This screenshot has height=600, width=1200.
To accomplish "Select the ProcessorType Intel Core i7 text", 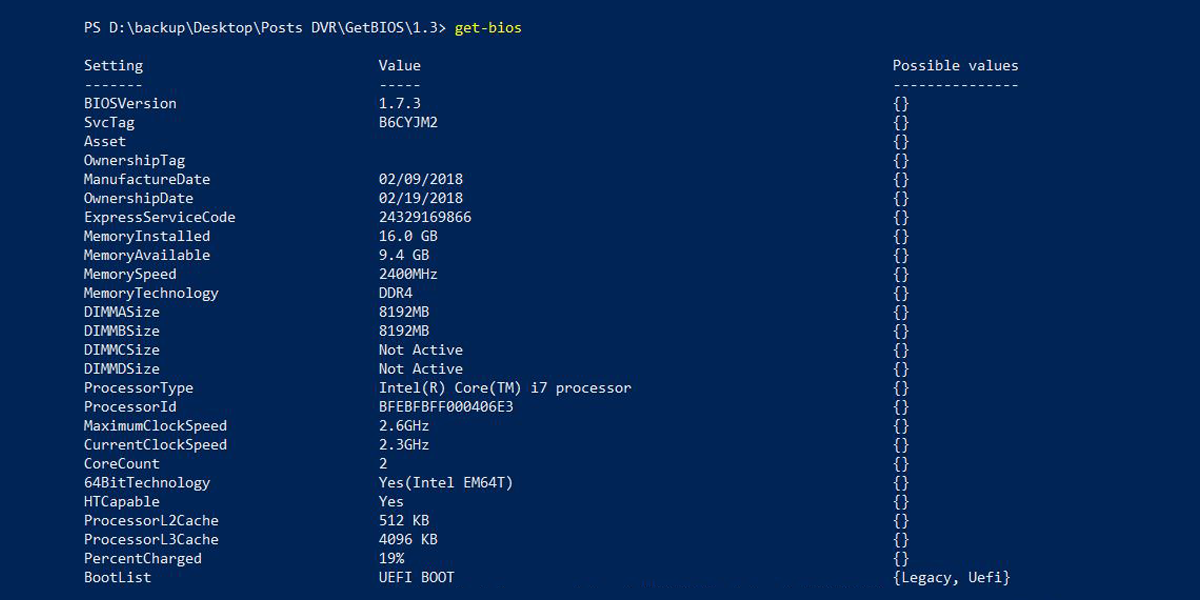I will tap(505, 388).
